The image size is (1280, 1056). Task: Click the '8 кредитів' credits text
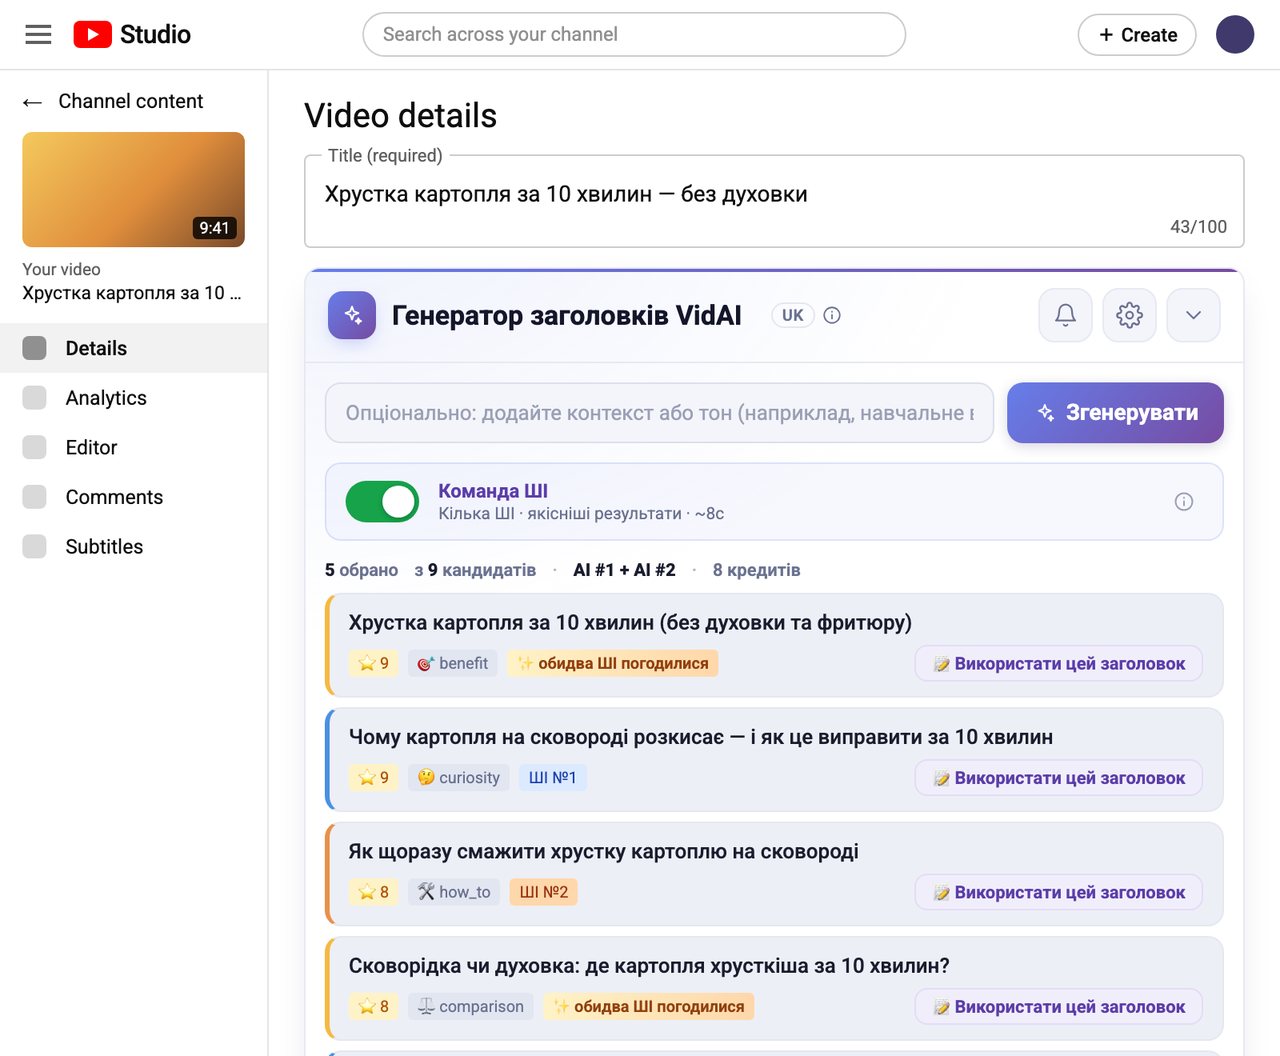pyautogui.click(x=756, y=570)
